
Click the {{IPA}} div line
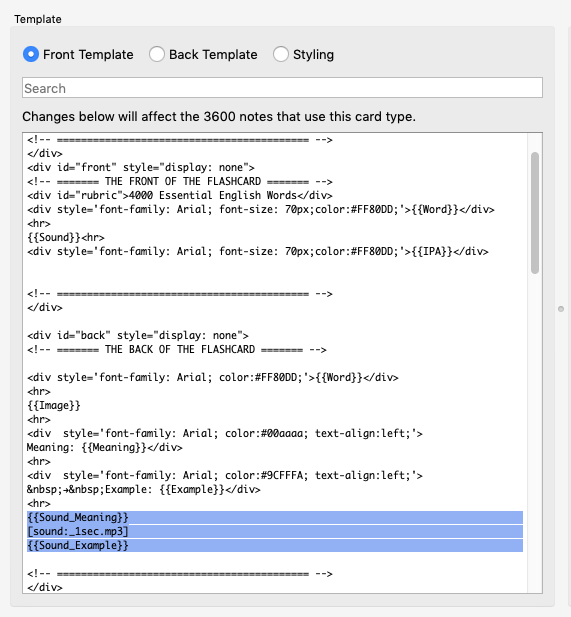(x=258, y=251)
